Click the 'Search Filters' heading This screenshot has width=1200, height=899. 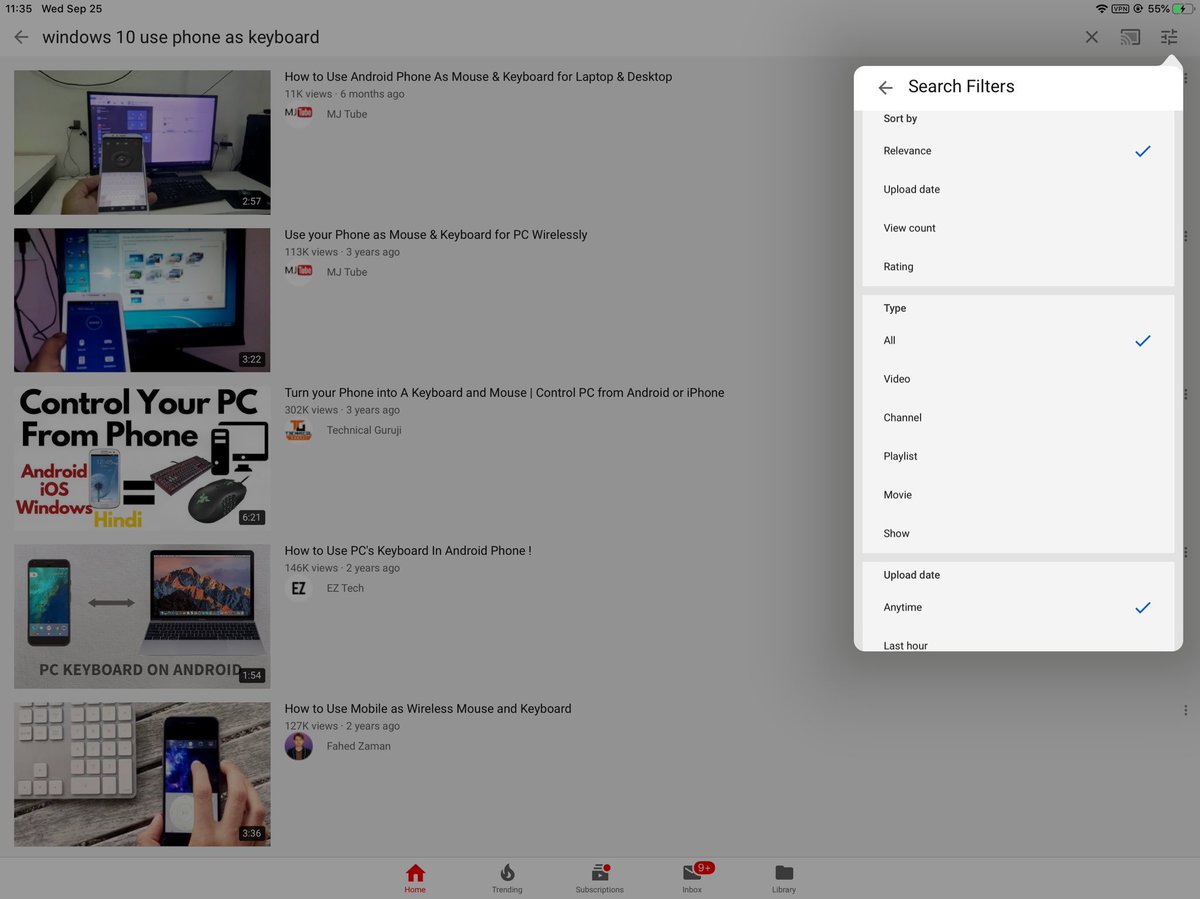pyautogui.click(x=961, y=87)
